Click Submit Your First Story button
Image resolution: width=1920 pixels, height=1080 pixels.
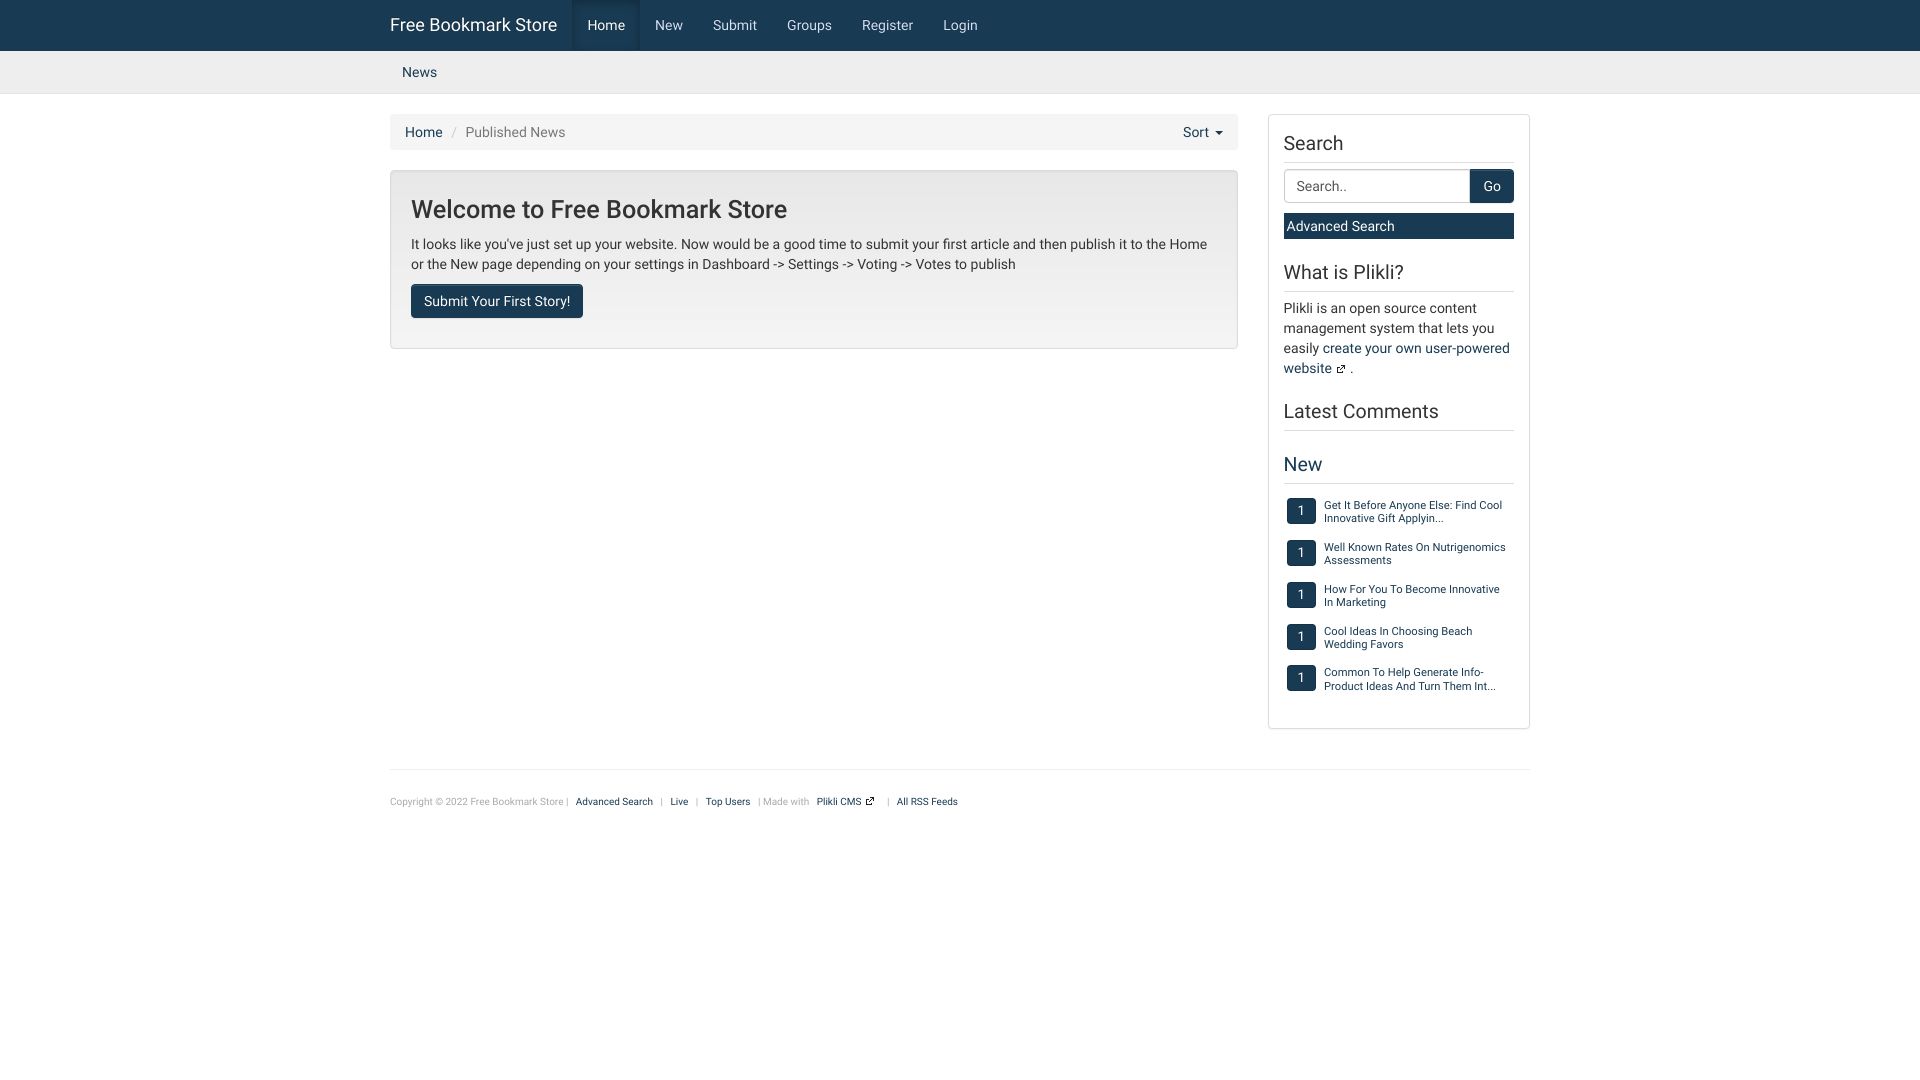[x=497, y=301]
